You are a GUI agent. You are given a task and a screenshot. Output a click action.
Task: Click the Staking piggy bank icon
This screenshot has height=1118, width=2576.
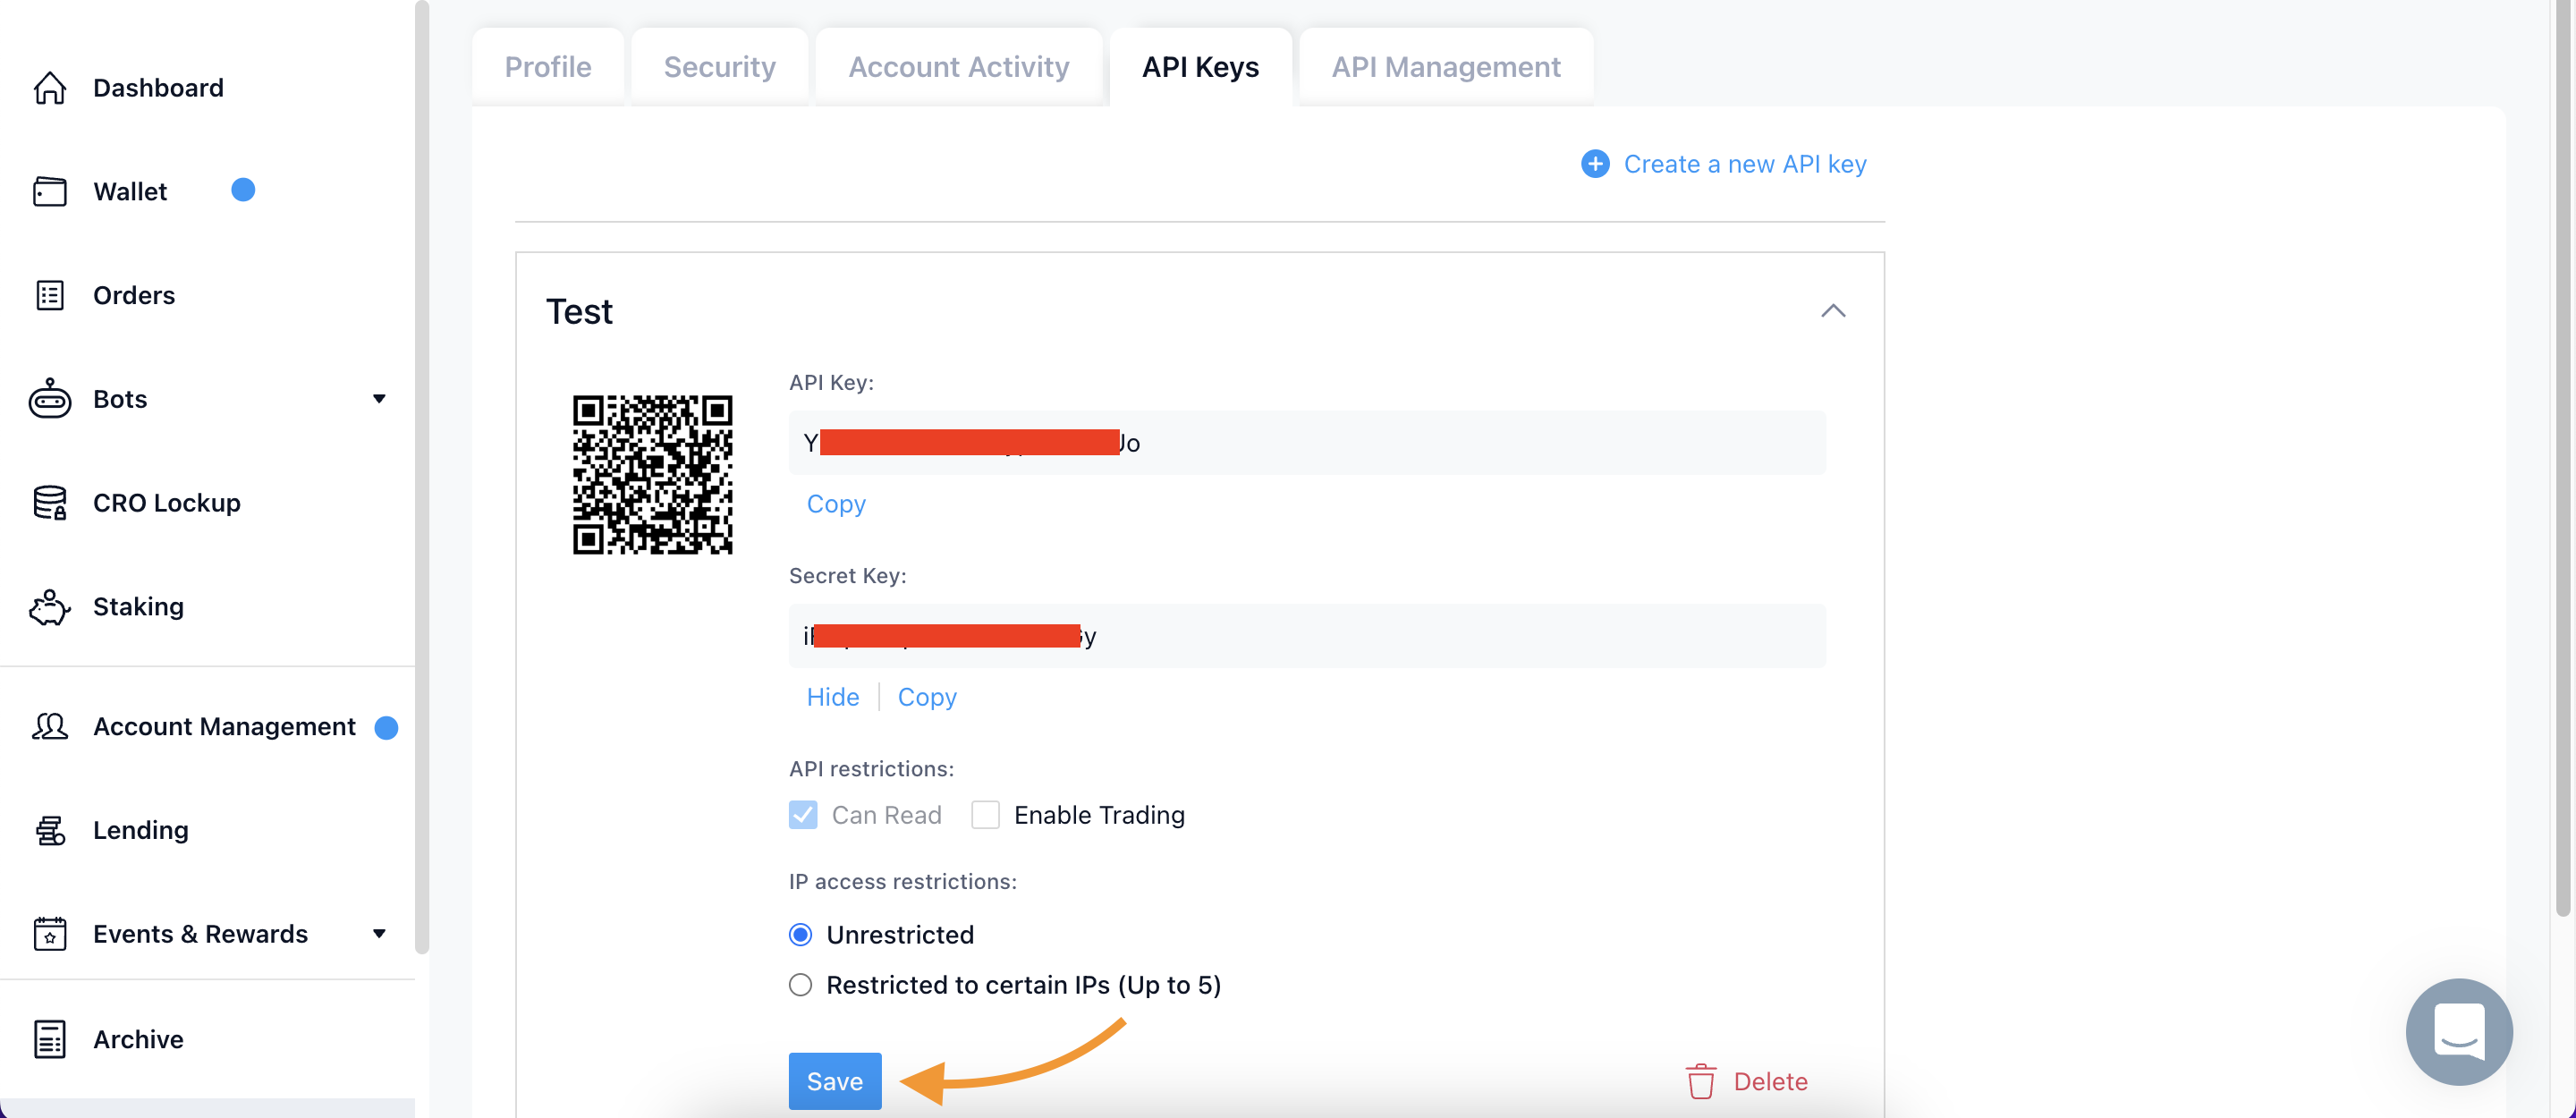[x=49, y=607]
